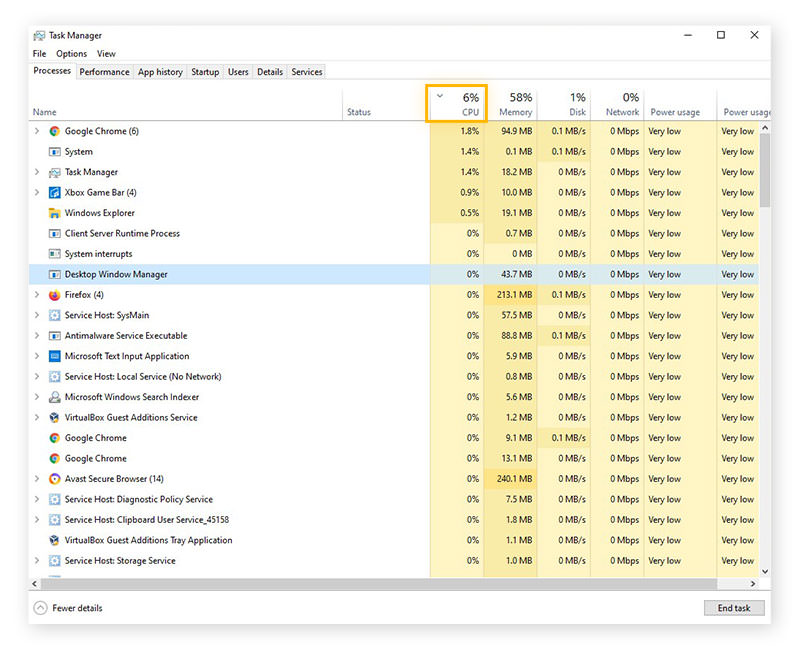Click the Xbox Game Bar icon
The height and width of the screenshot is (654, 800).
[x=55, y=193]
